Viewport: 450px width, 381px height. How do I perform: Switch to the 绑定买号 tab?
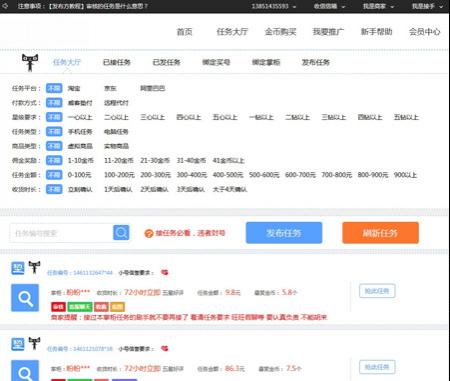pos(216,62)
